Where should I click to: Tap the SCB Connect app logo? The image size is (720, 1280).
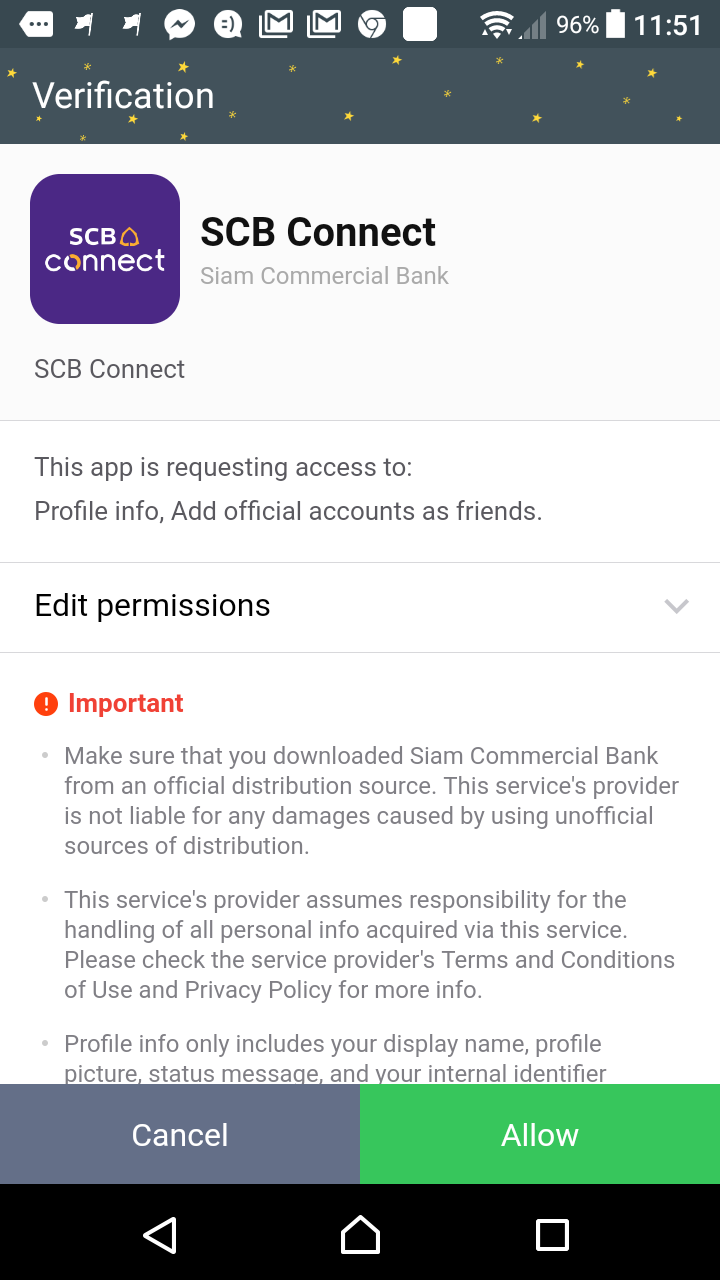pyautogui.click(x=105, y=249)
